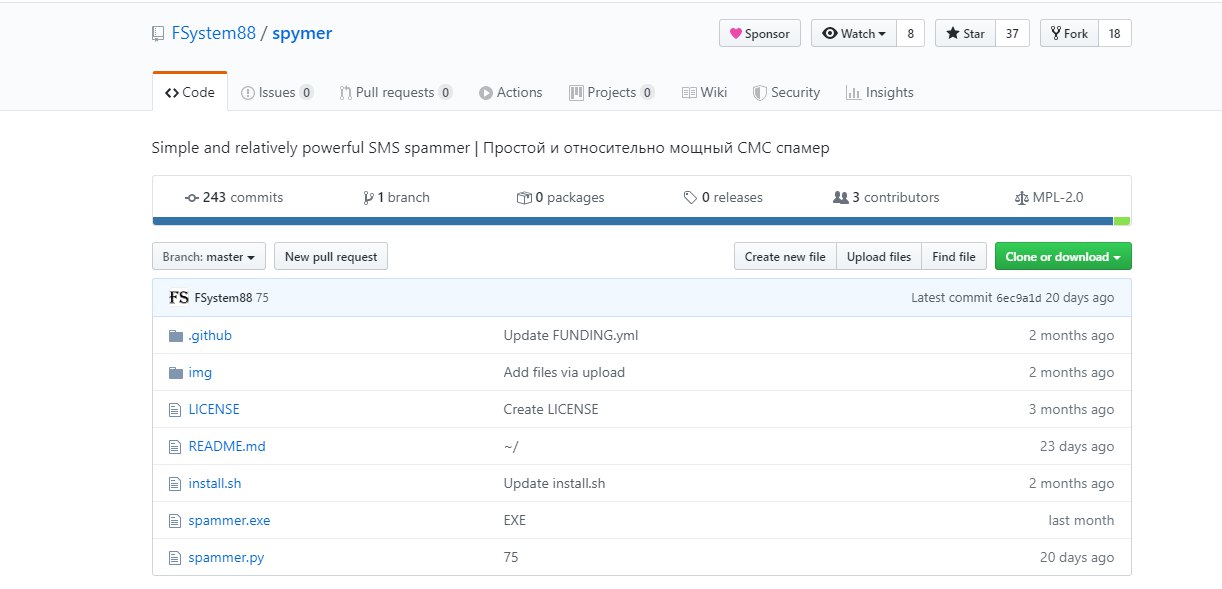View the 8 watchers count
Screen dimensions: 1222x589
point(910,33)
